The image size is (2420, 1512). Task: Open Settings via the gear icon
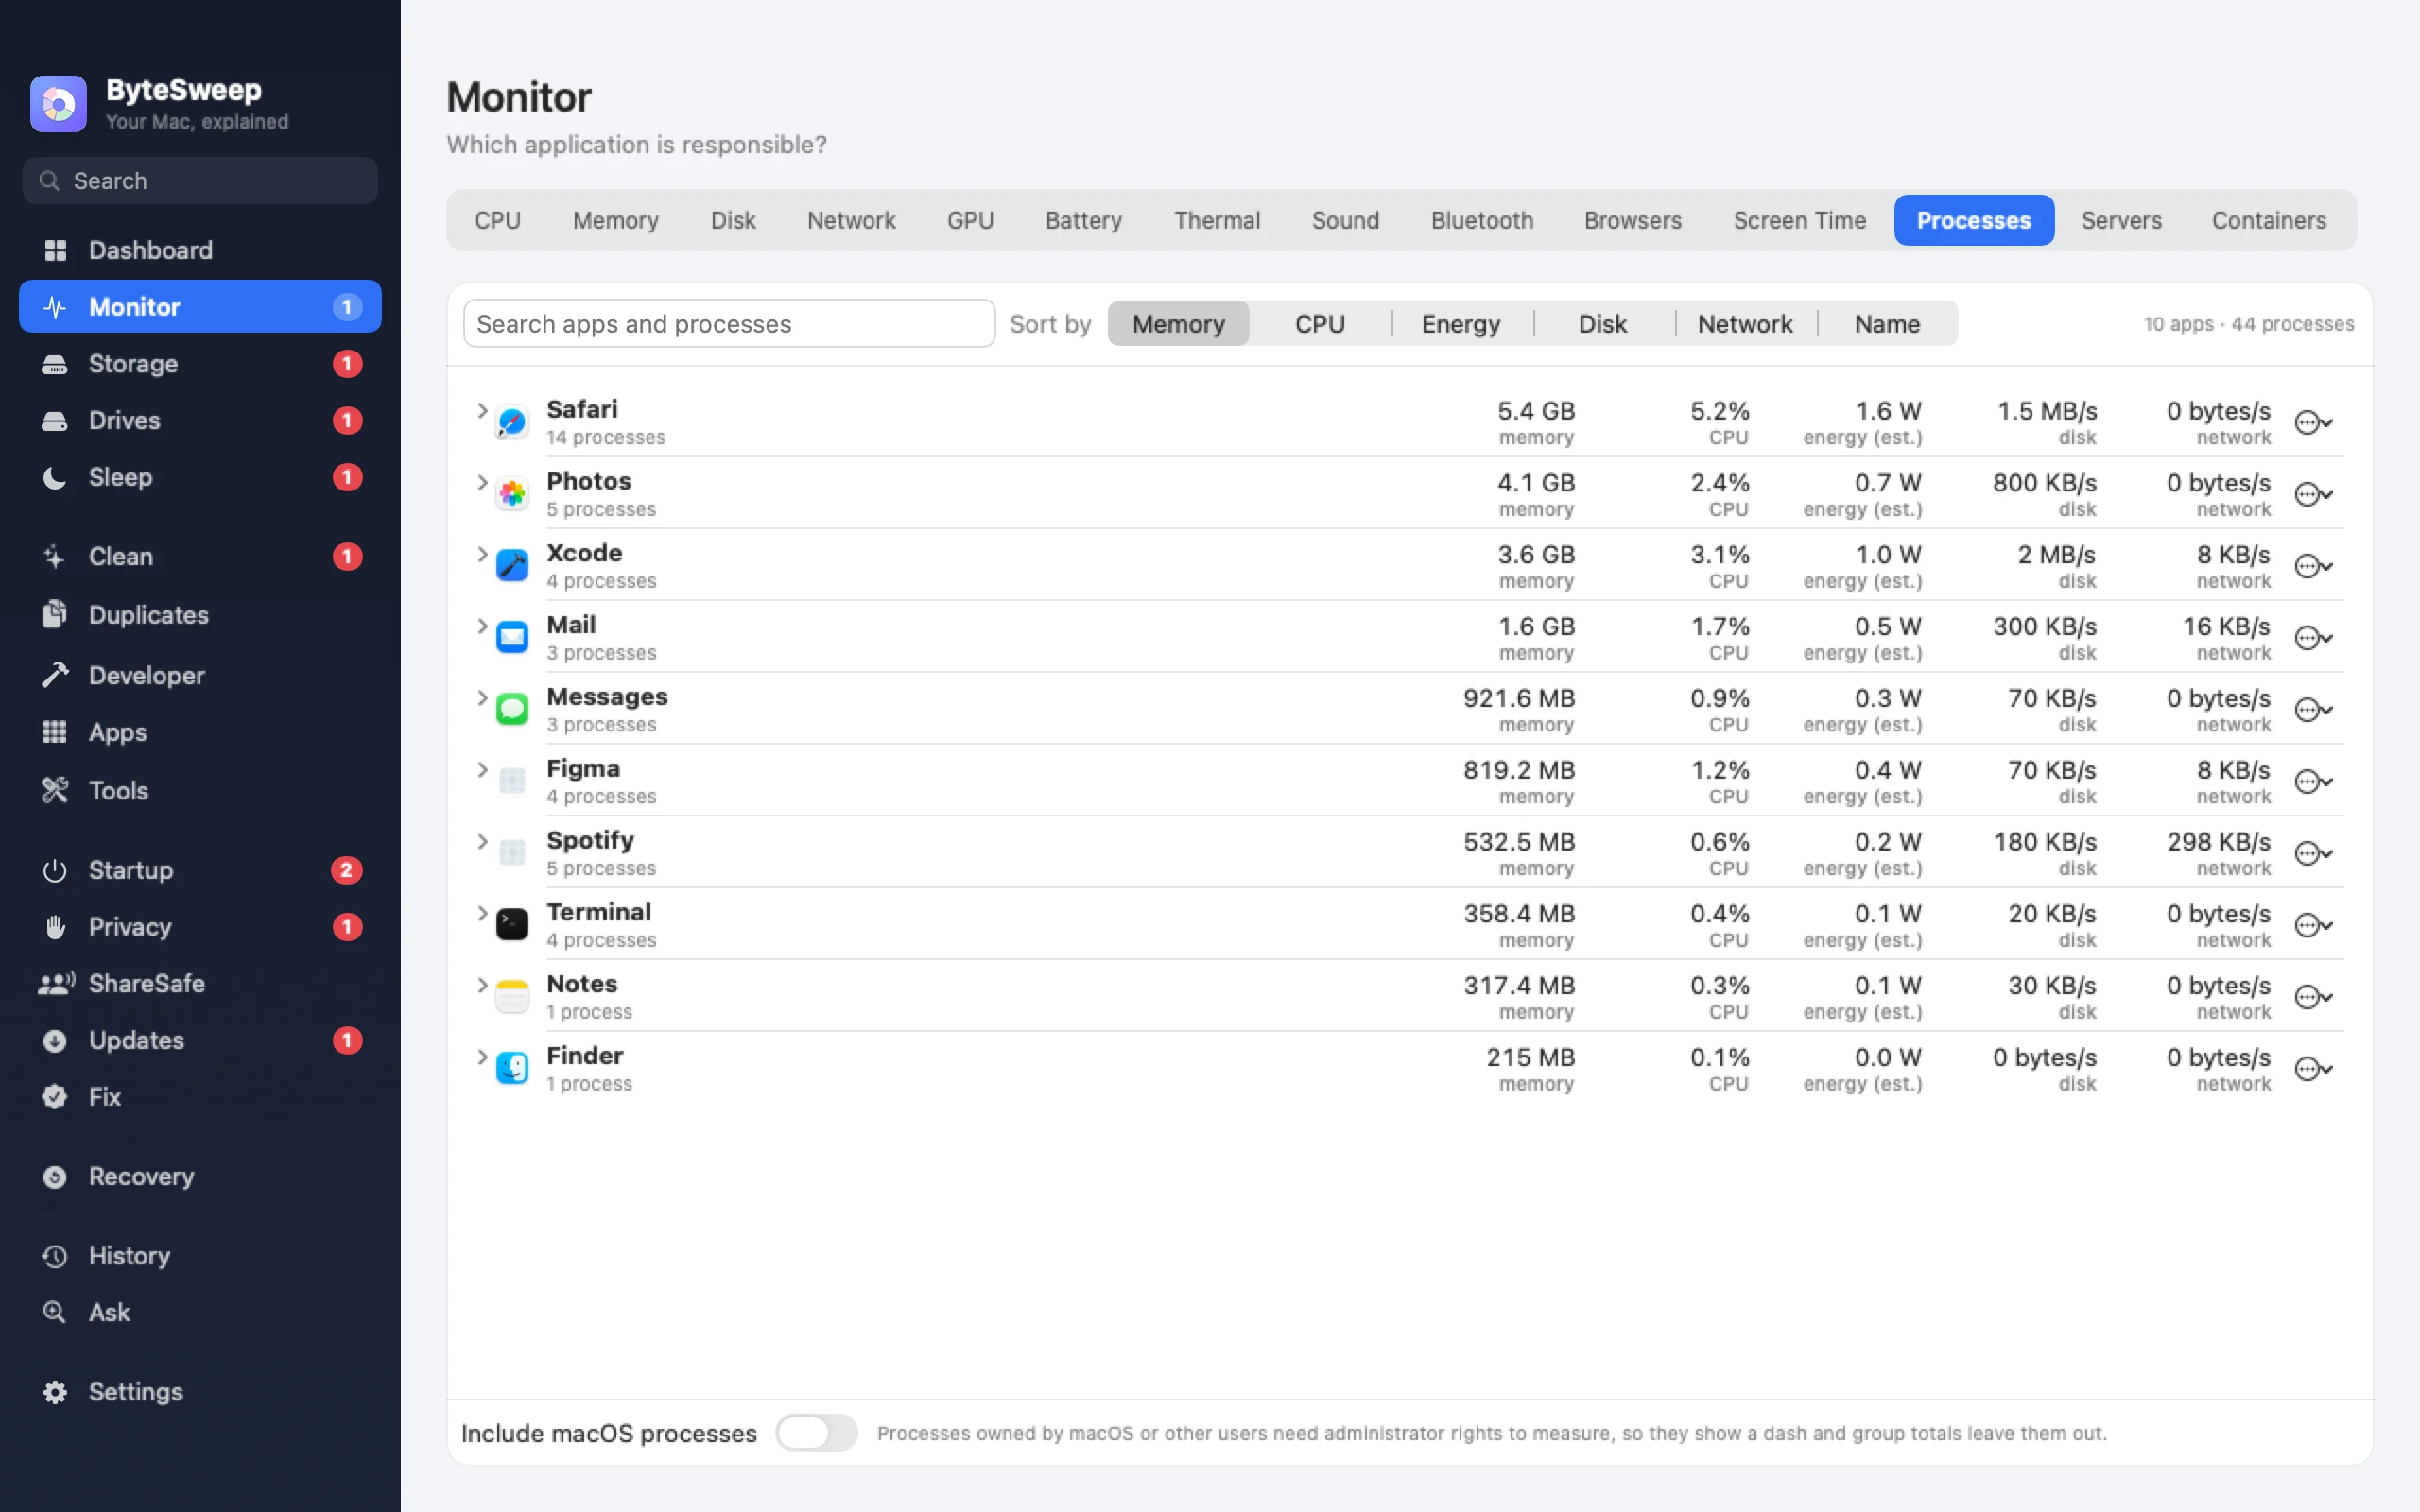pyautogui.click(x=55, y=1391)
